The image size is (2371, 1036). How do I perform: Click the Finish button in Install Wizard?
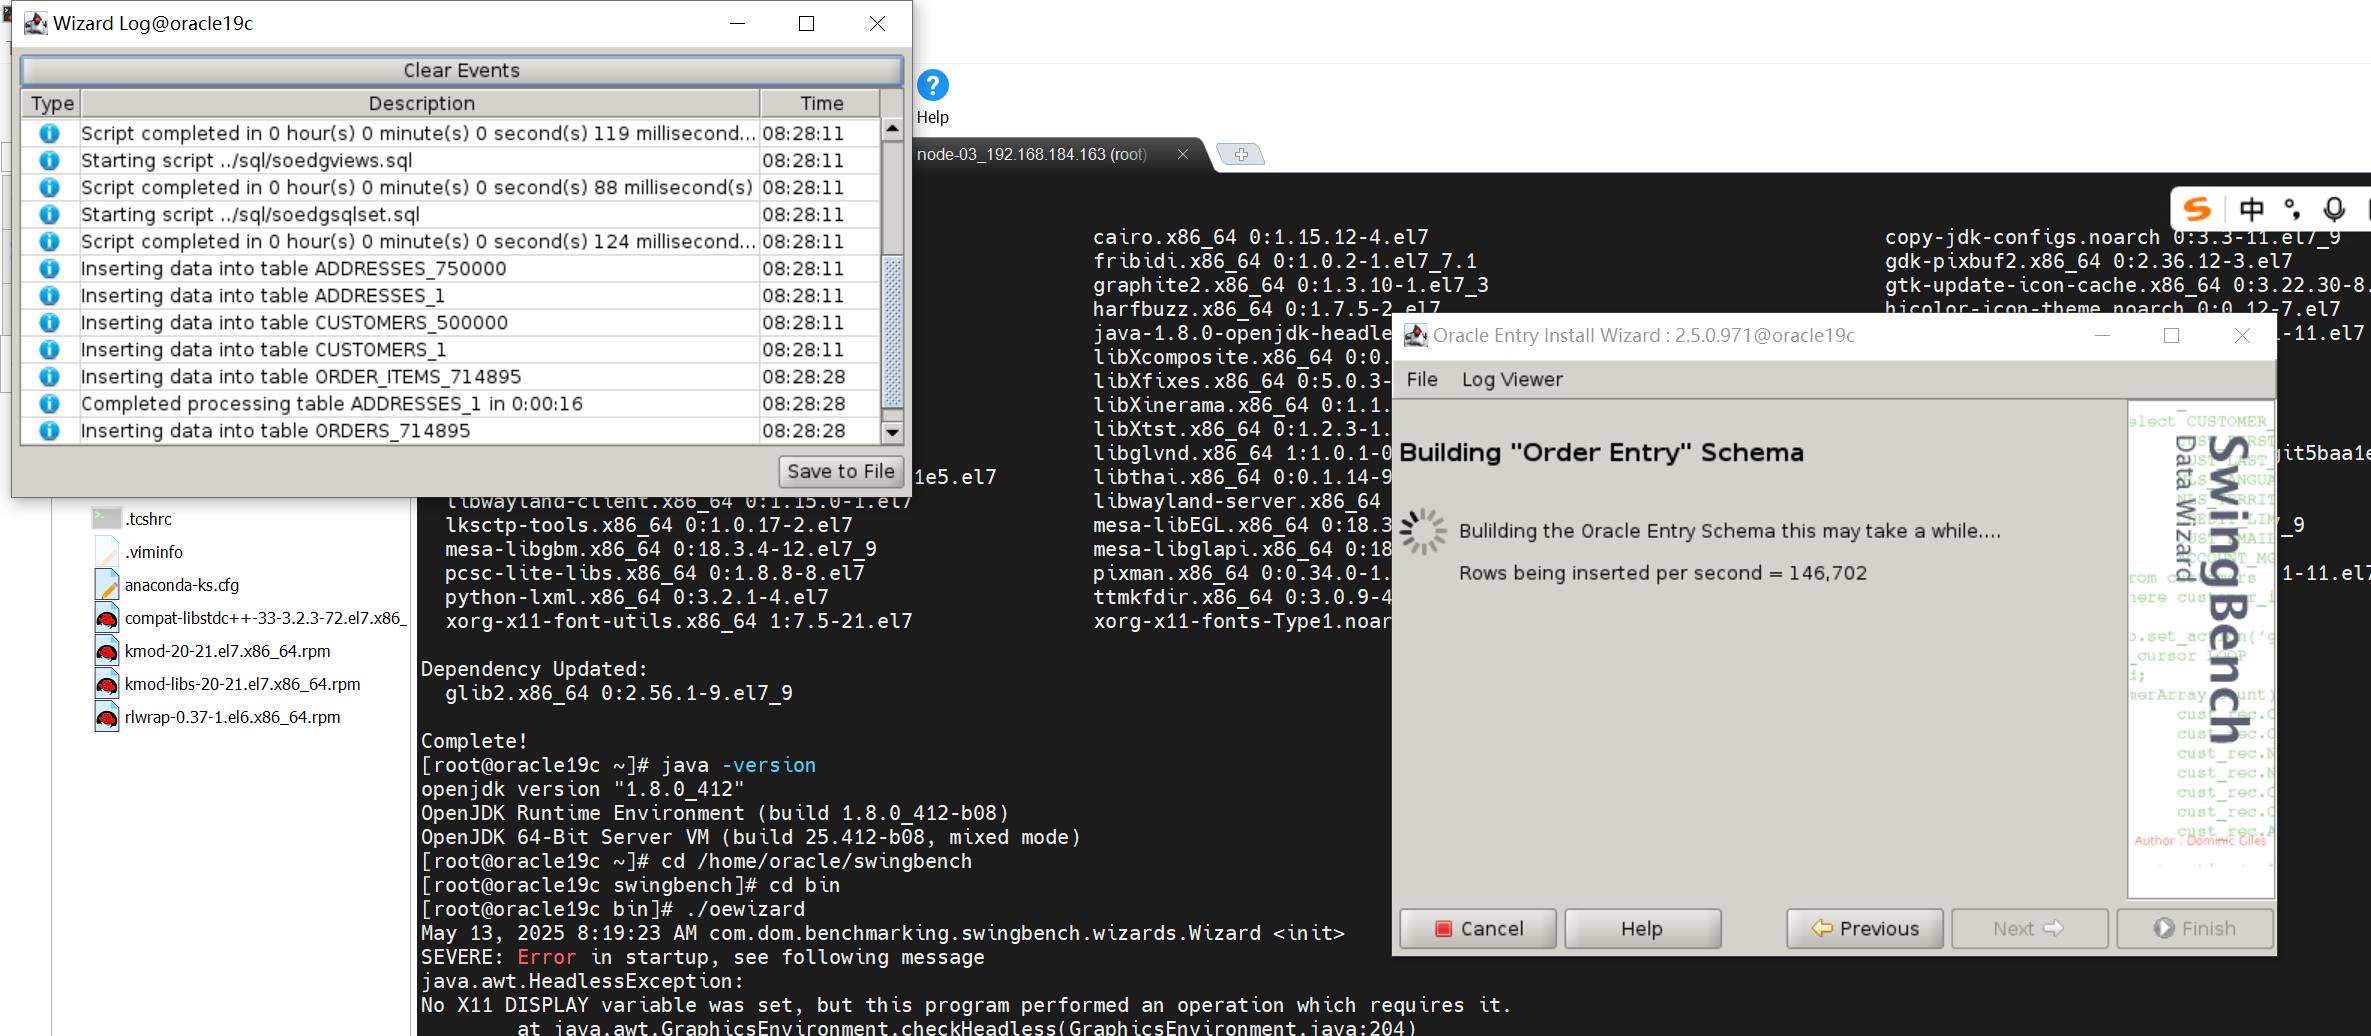[2195, 928]
